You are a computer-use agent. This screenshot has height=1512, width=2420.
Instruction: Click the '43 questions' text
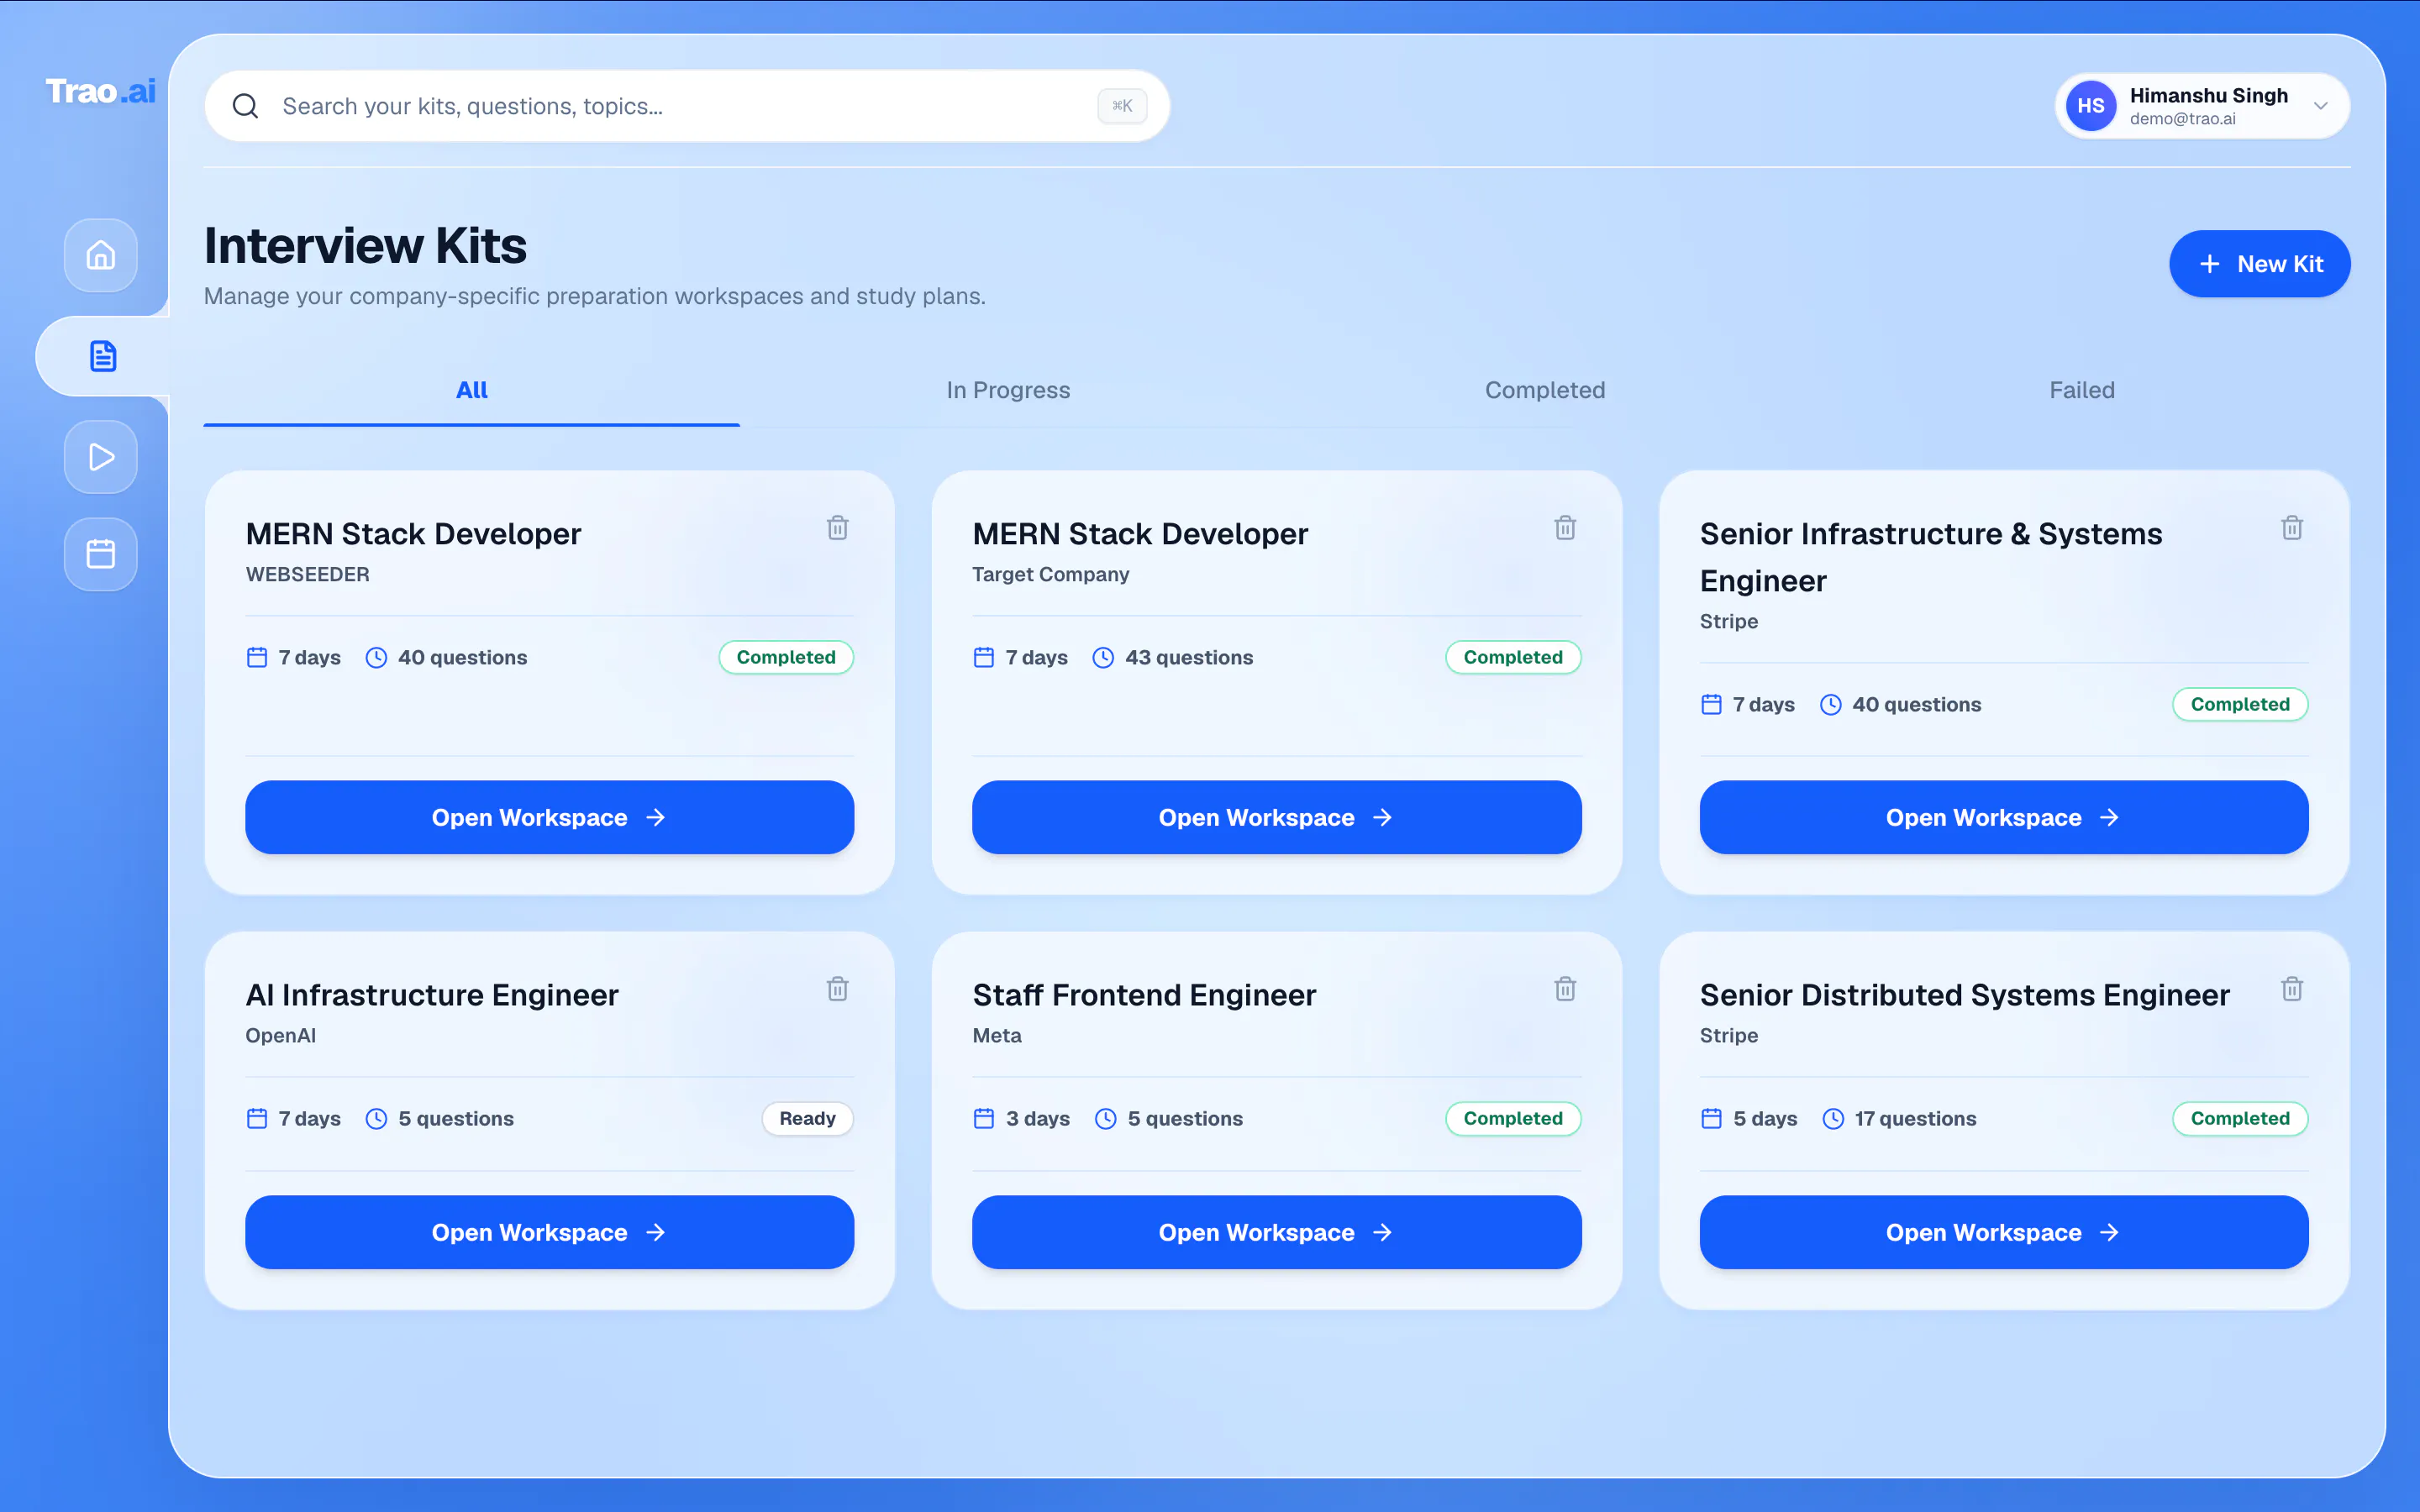coord(1189,657)
